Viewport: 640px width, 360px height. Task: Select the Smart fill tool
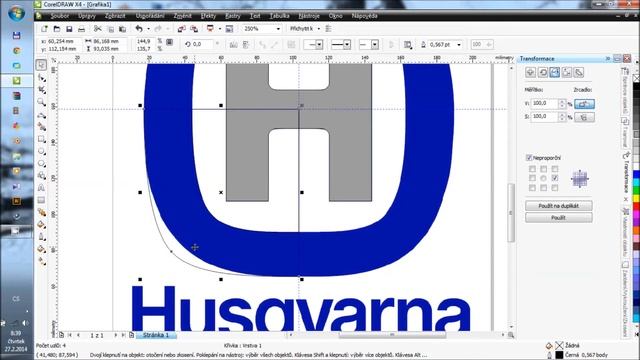pos(41,127)
